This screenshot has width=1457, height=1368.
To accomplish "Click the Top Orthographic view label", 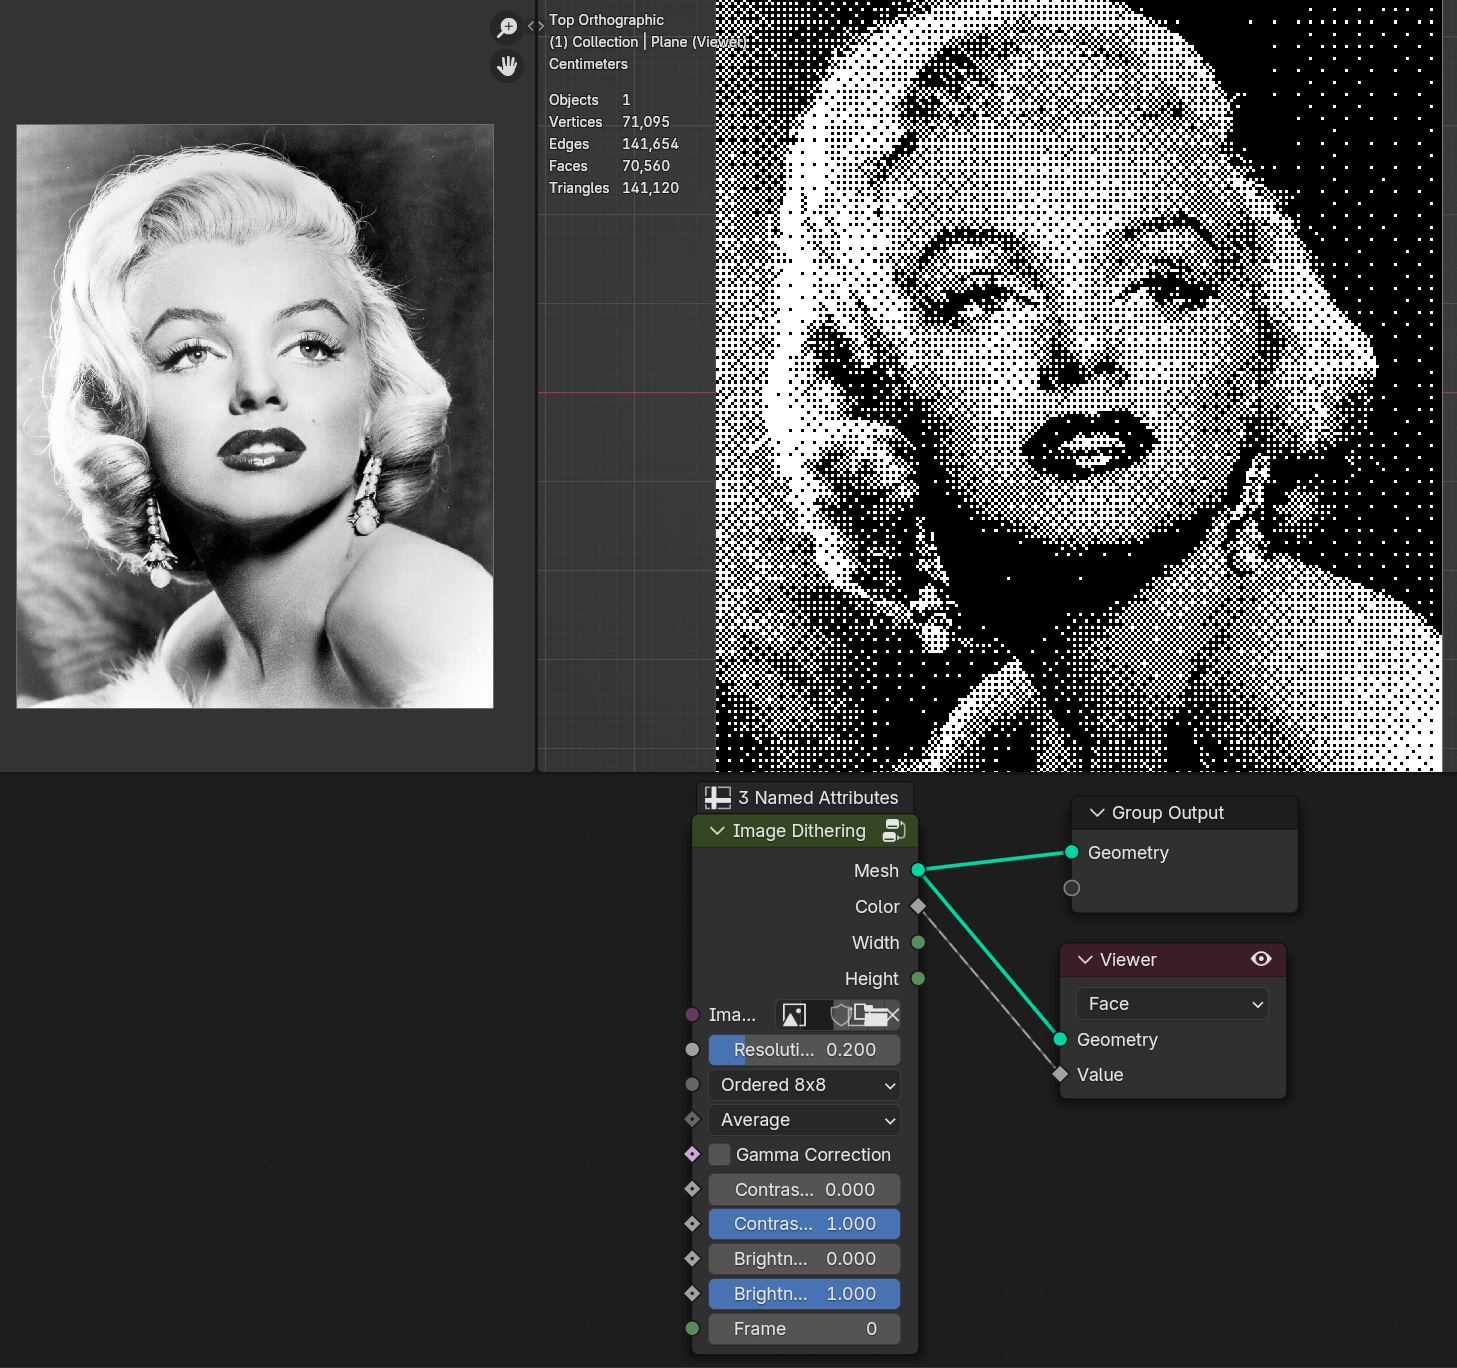I will click(606, 20).
